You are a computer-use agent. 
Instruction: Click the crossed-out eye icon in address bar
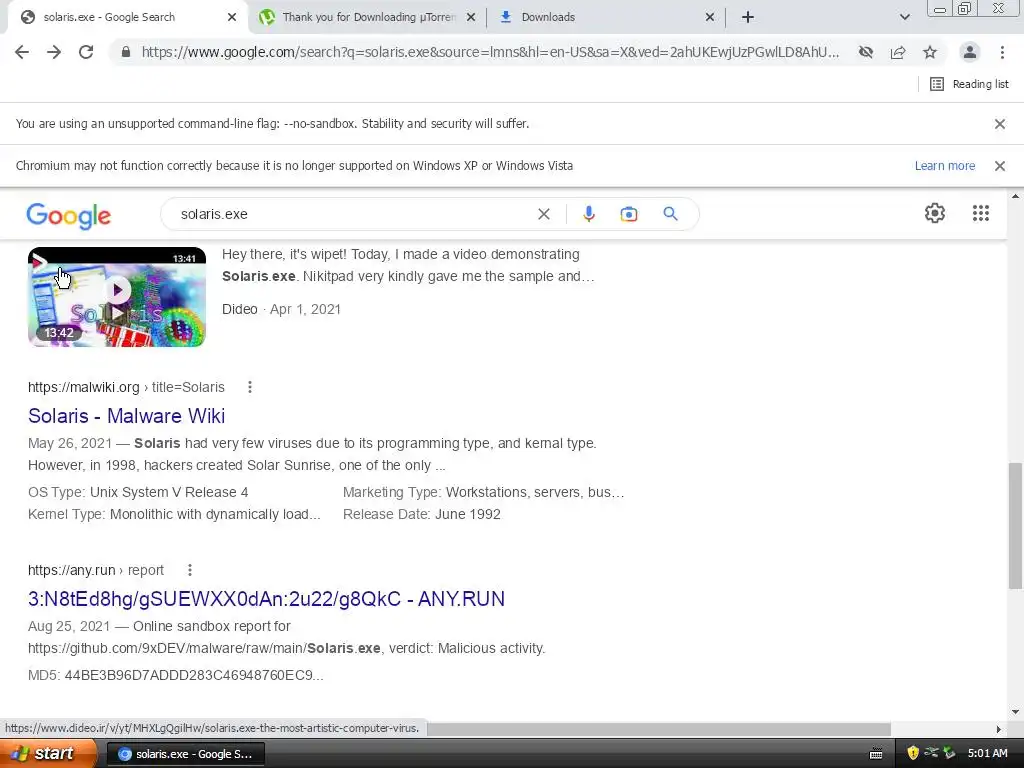[866, 52]
